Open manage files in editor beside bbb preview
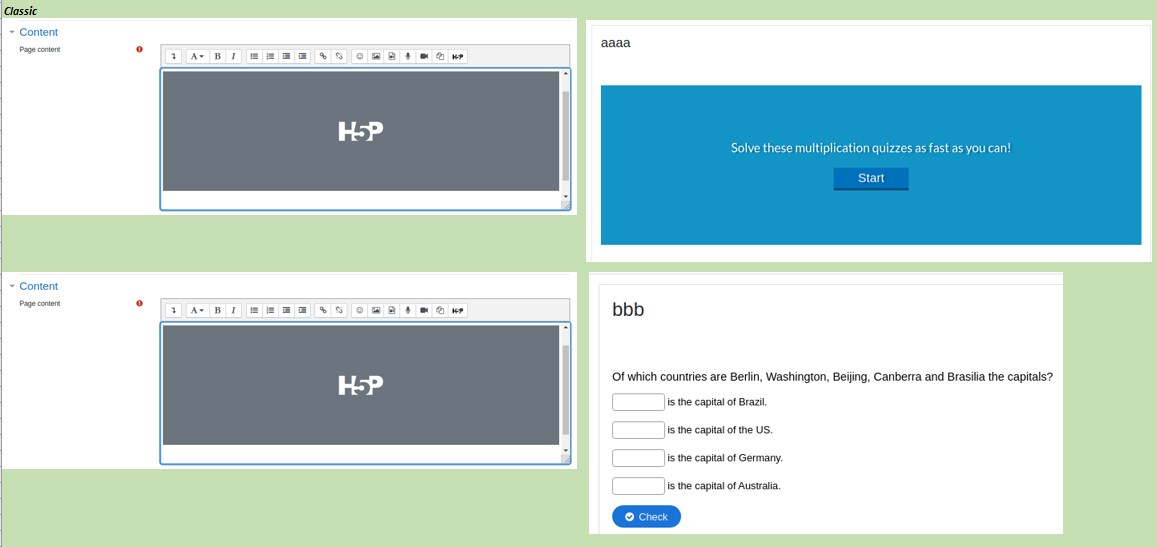The image size is (1157, 547). click(x=441, y=310)
